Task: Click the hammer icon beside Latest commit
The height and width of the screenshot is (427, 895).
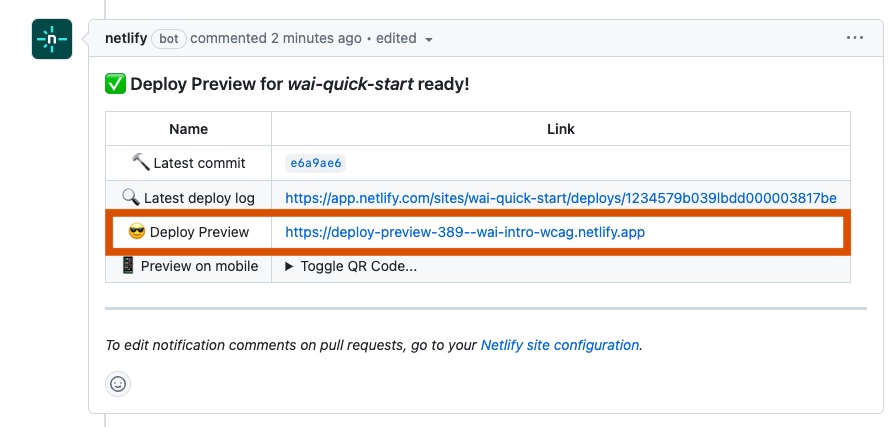Action: click(x=140, y=162)
